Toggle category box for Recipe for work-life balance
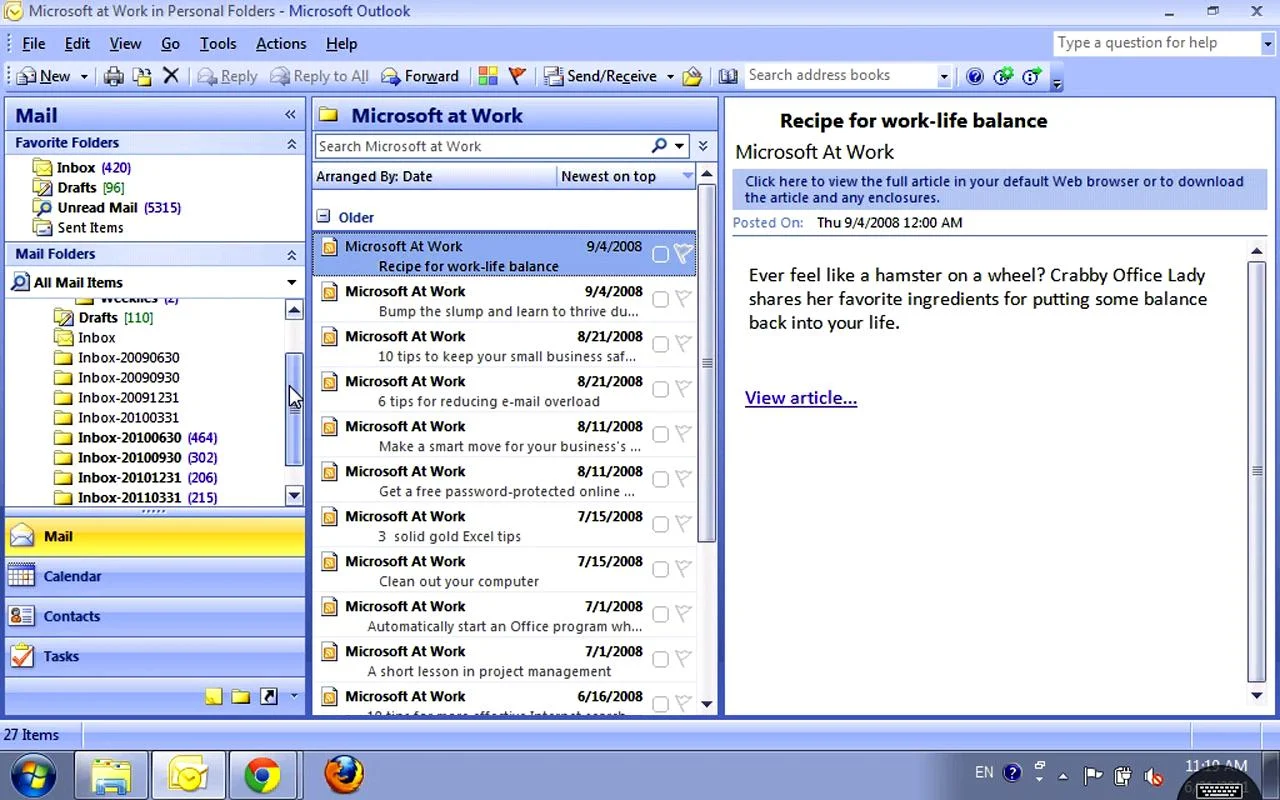This screenshot has height=800, width=1280. coord(660,254)
